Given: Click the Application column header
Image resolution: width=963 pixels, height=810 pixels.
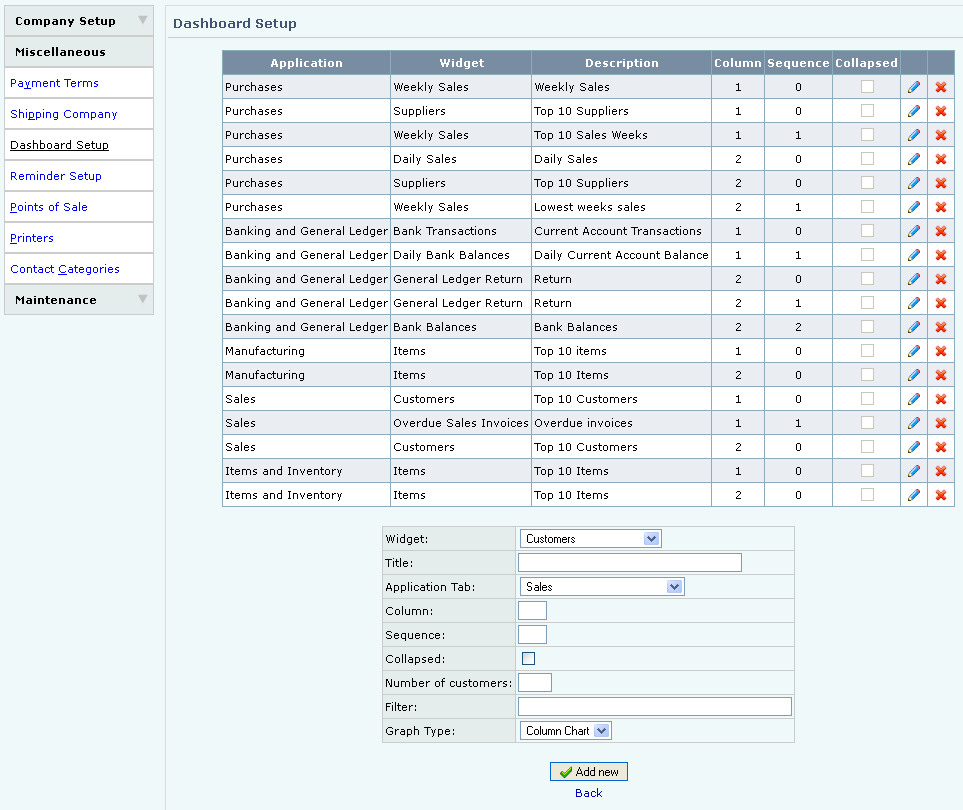Looking at the screenshot, I should pos(306,63).
